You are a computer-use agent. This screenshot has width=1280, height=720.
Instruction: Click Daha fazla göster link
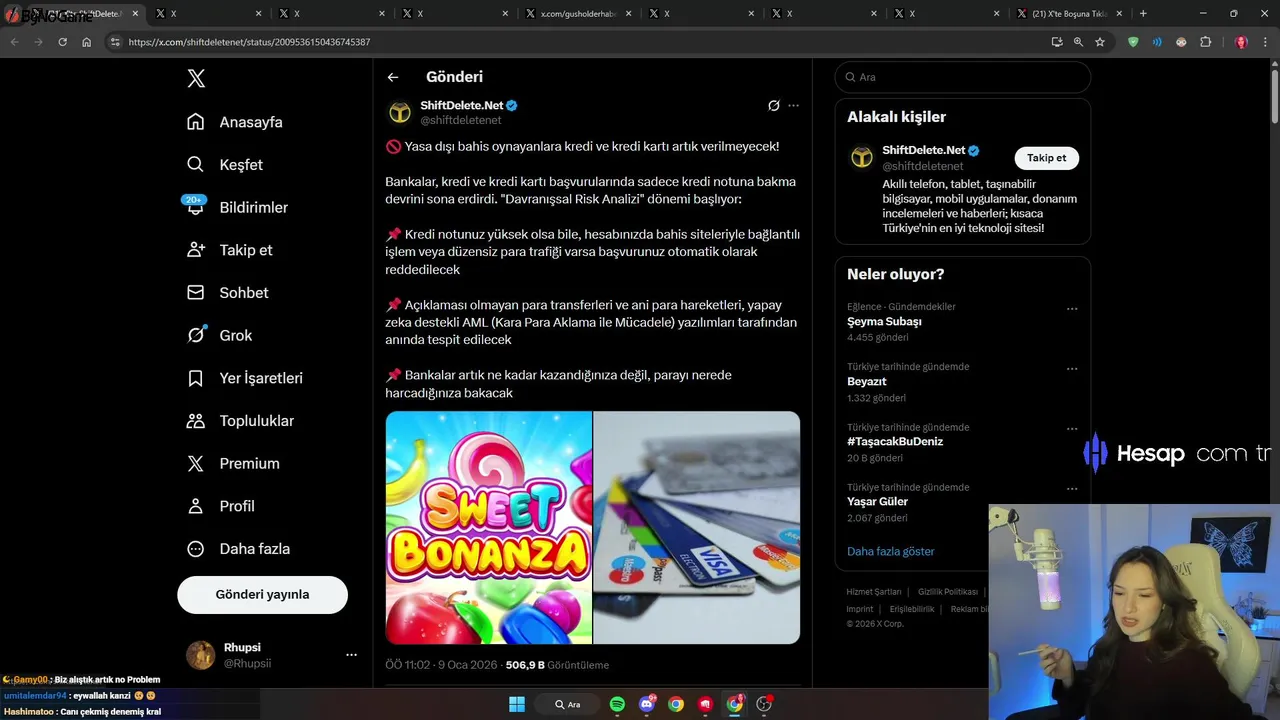click(x=891, y=551)
